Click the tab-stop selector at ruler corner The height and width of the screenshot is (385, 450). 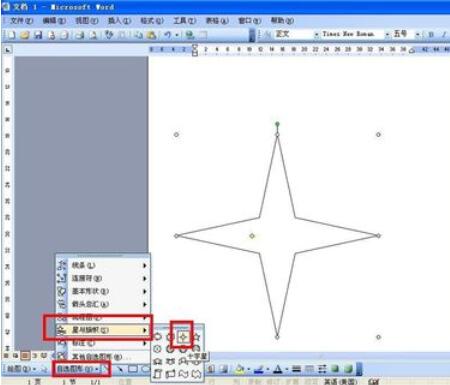pyautogui.click(x=8, y=50)
